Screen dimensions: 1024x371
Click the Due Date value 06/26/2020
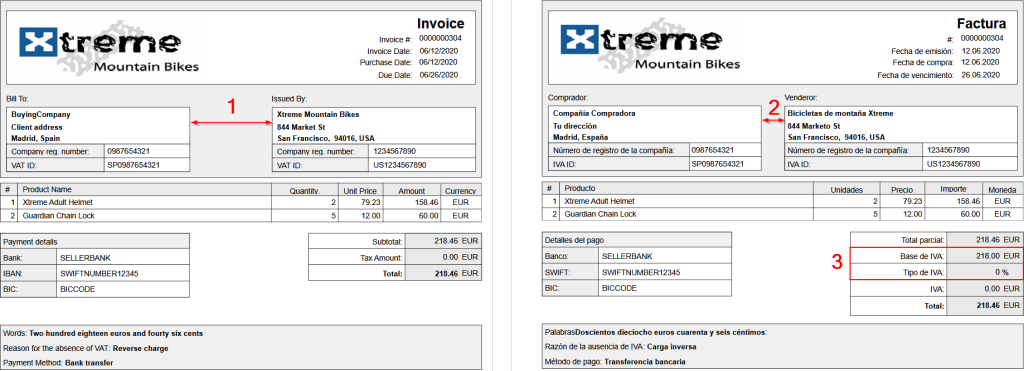click(439, 75)
